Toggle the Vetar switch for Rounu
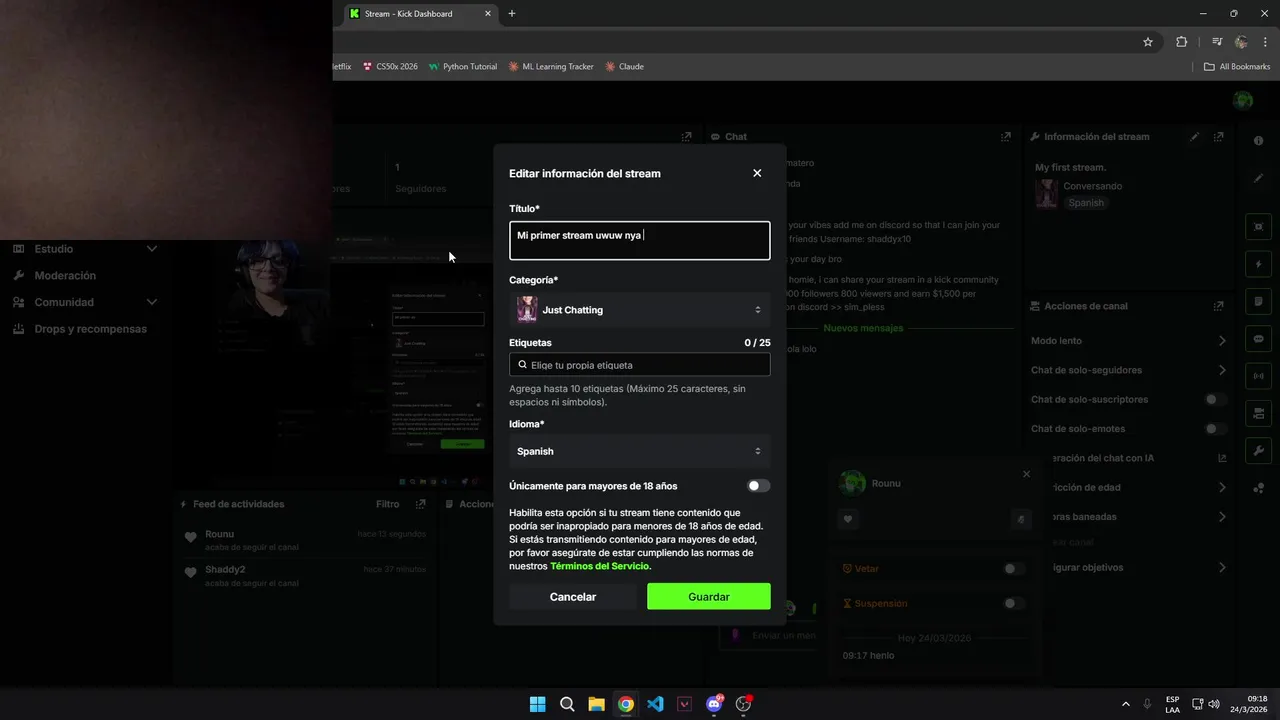 pyautogui.click(x=1014, y=569)
